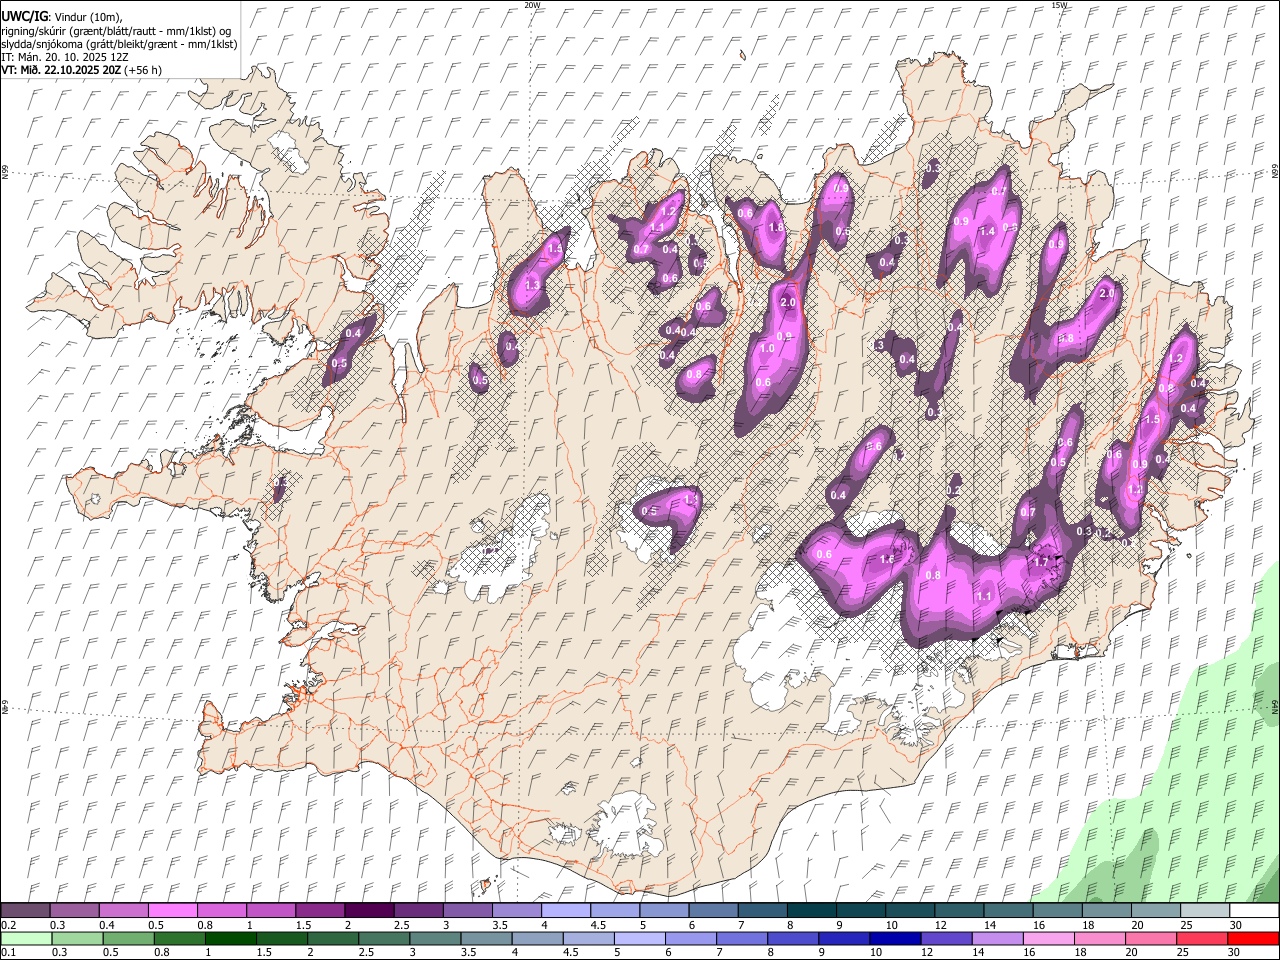
Task: Select the red-pink 25 swatch in lower legend
Action: pyautogui.click(x=1201, y=939)
